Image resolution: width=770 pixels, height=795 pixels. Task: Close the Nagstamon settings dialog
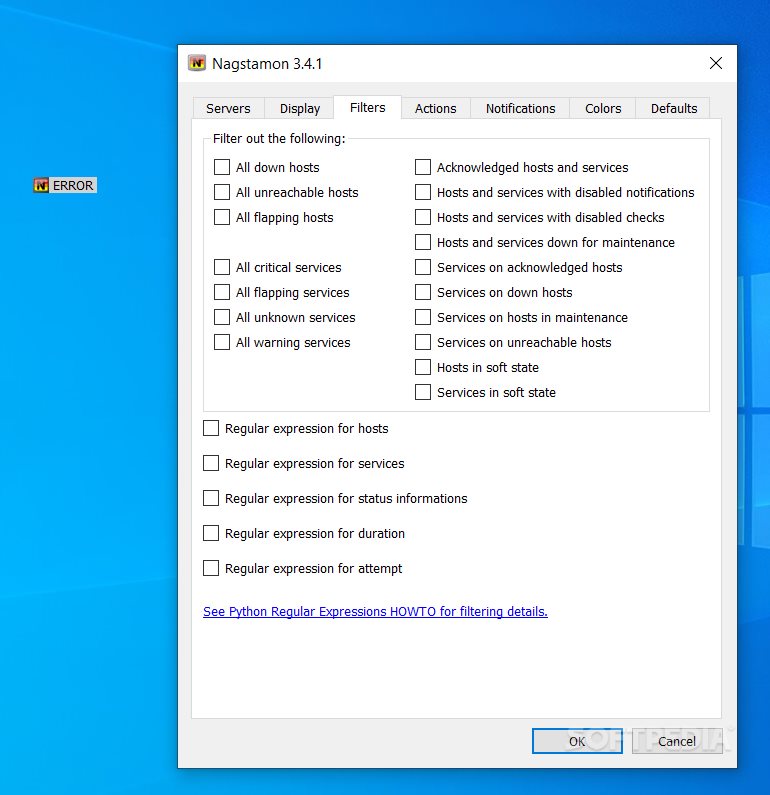[716, 63]
